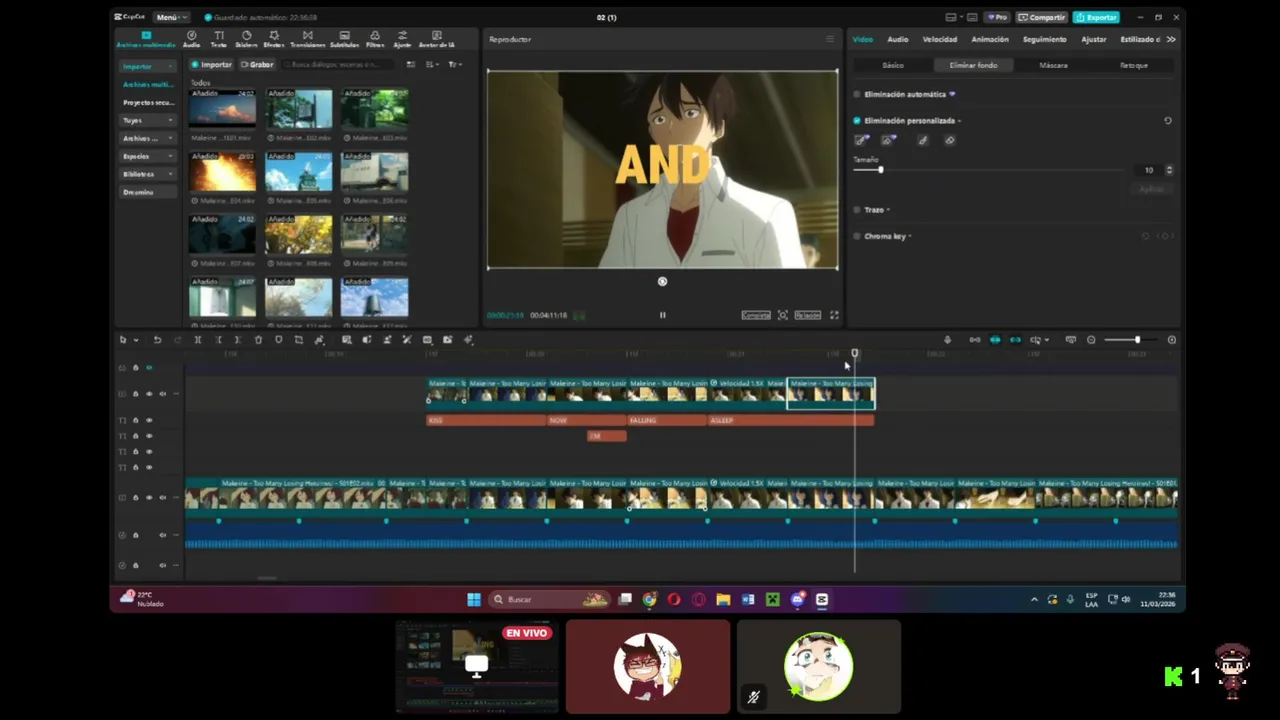This screenshot has width=1280, height=720.
Task: Open the Efectos tab
Action: click(x=274, y=39)
